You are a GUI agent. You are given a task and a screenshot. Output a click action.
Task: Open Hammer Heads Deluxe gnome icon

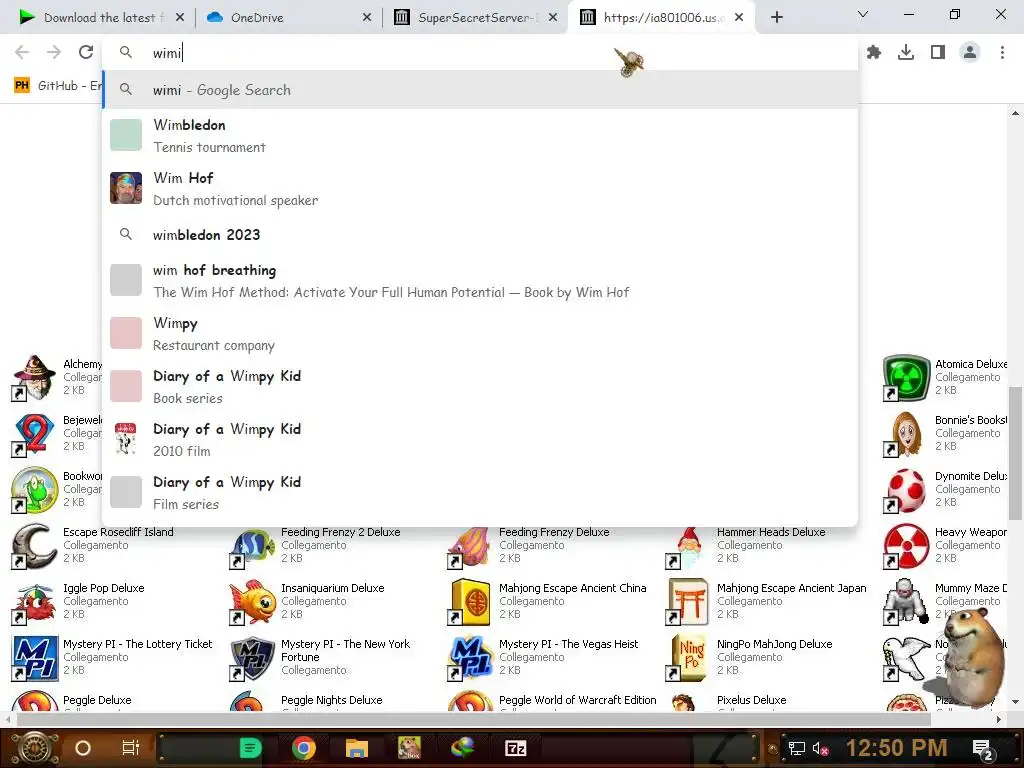coord(688,547)
